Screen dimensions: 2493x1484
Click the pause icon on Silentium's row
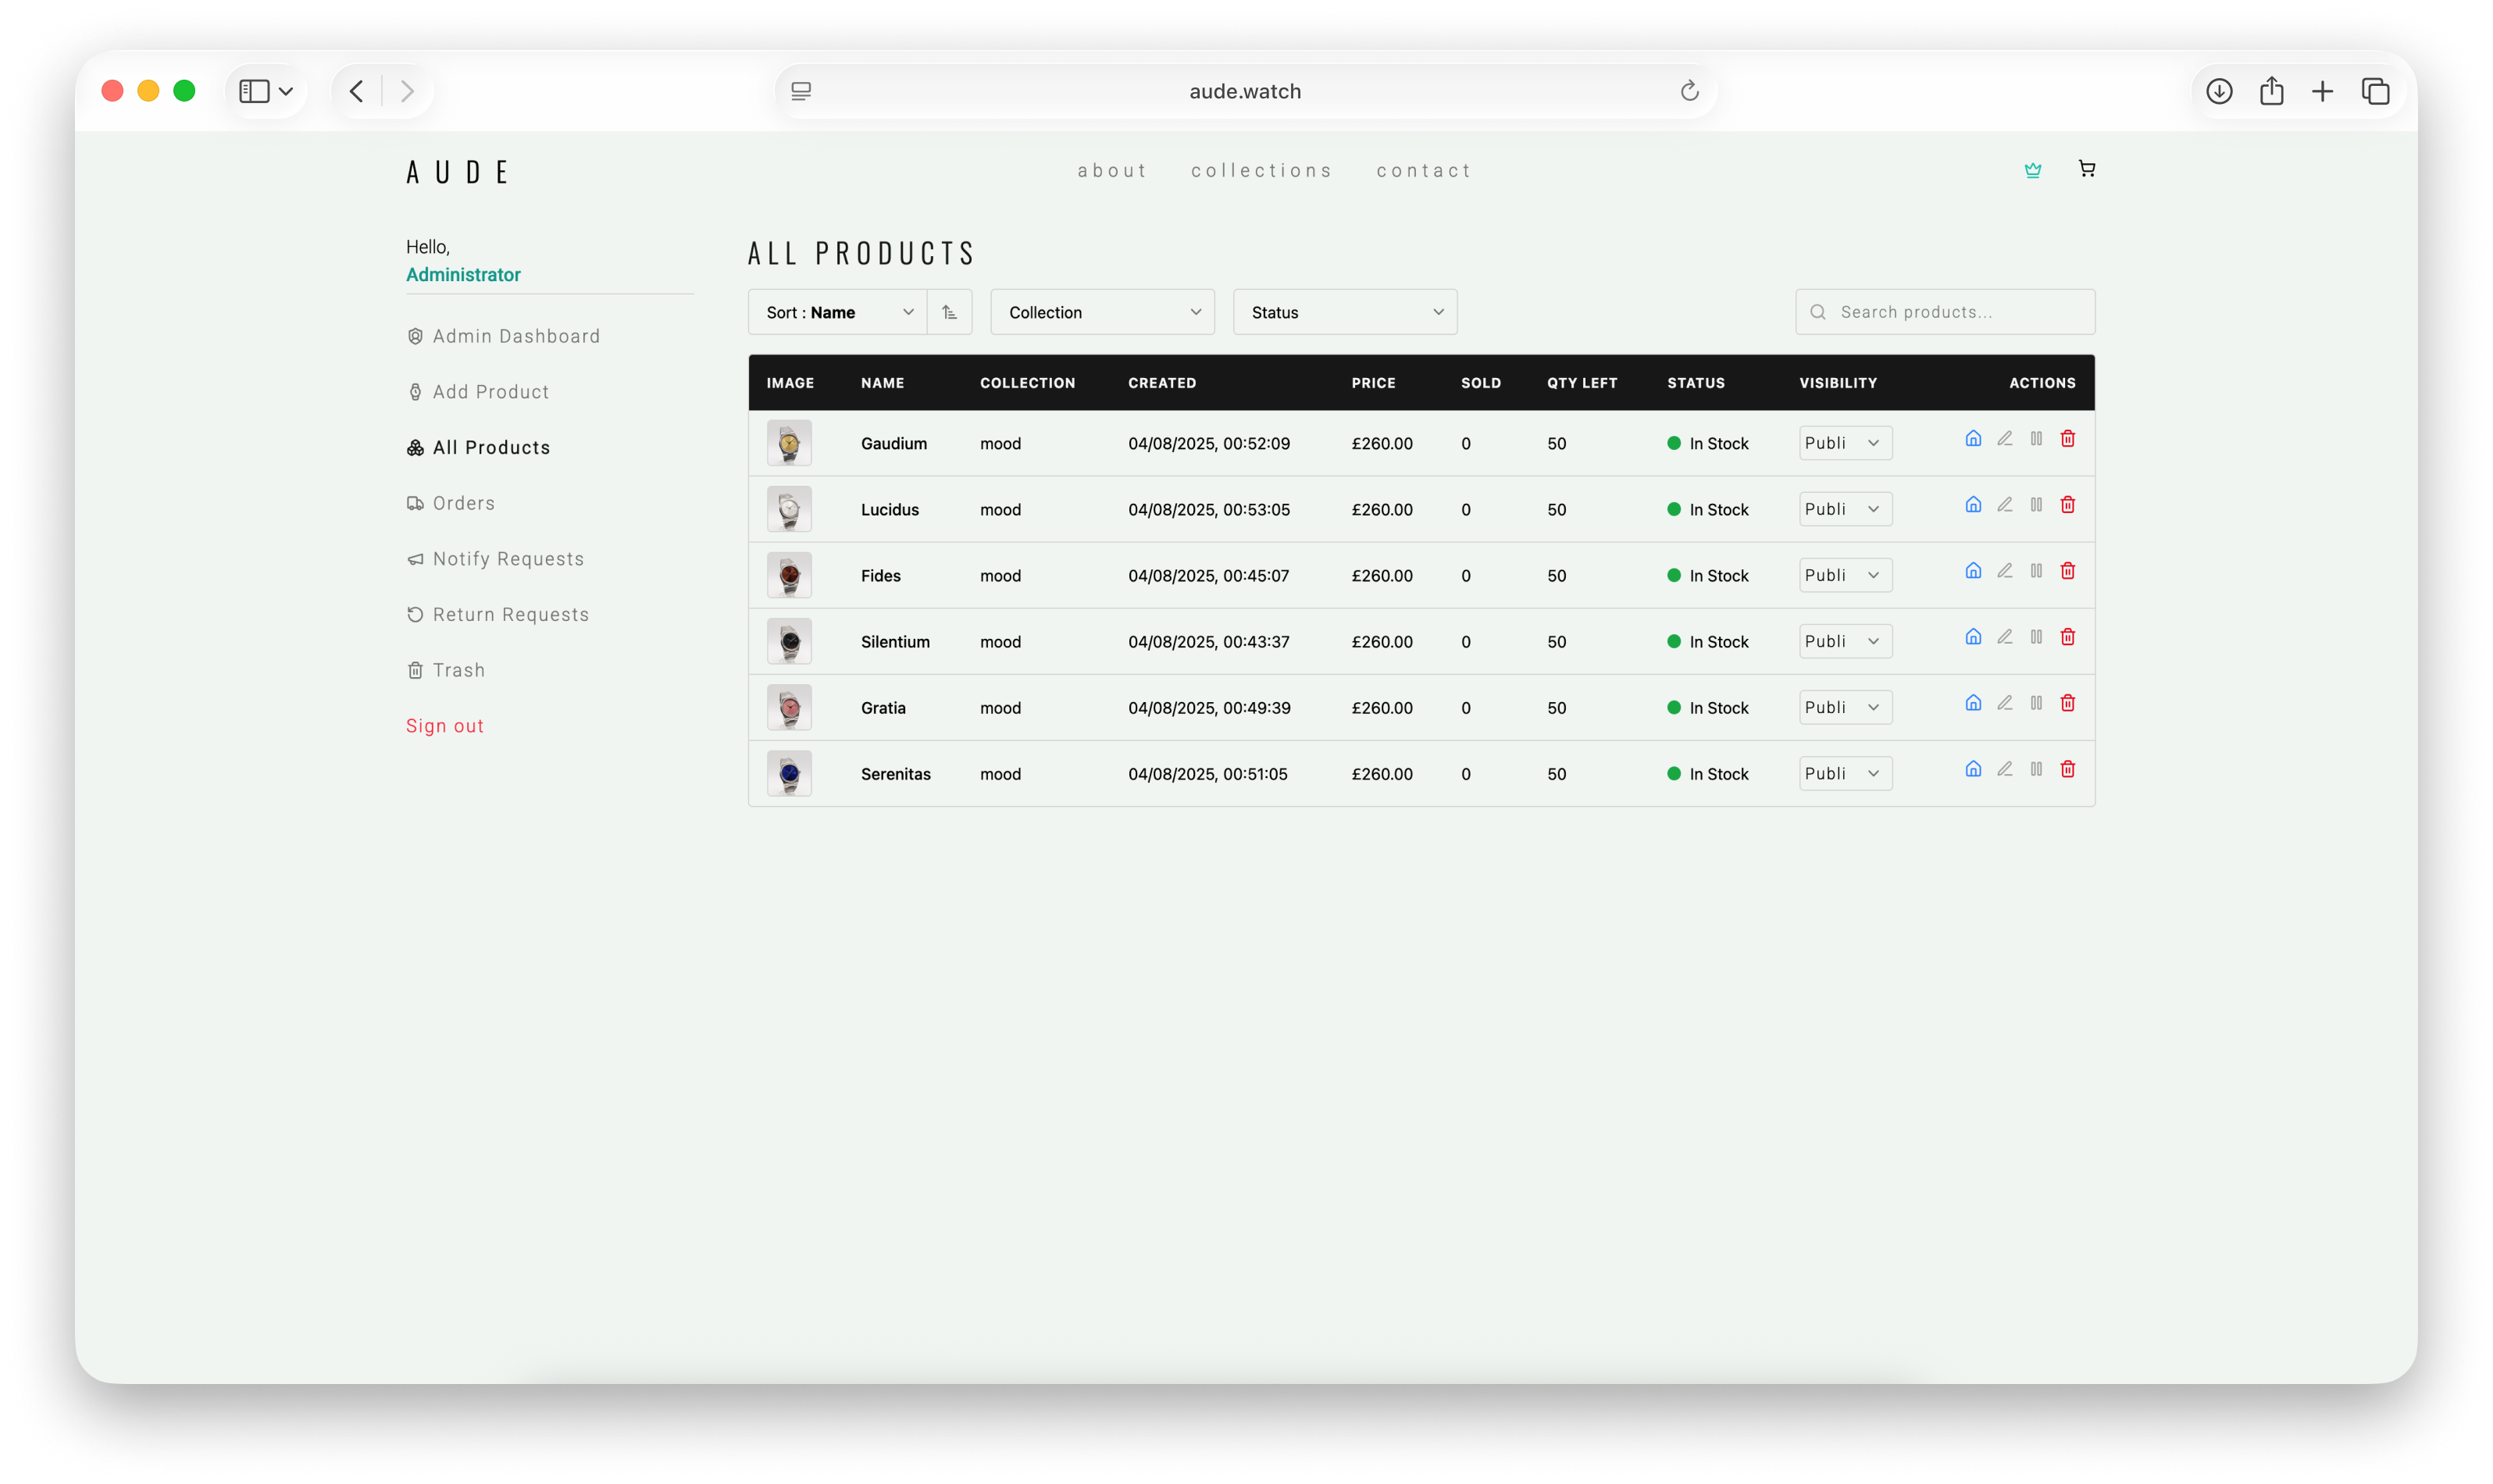(2036, 636)
